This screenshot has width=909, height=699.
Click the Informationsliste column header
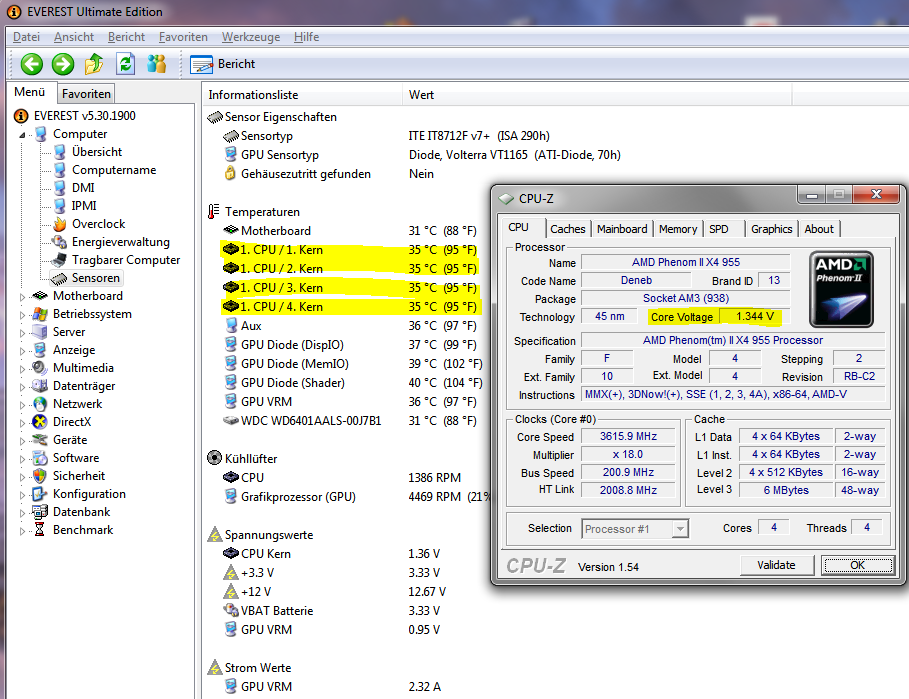[301, 94]
